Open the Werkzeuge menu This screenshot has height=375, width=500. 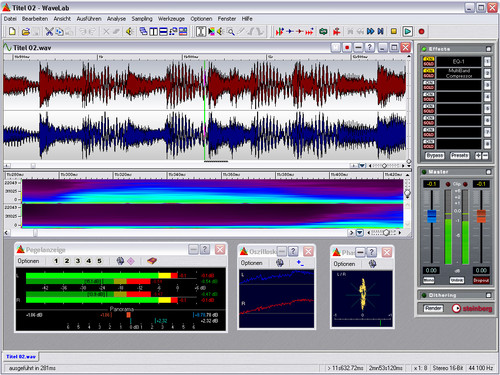[x=171, y=19]
